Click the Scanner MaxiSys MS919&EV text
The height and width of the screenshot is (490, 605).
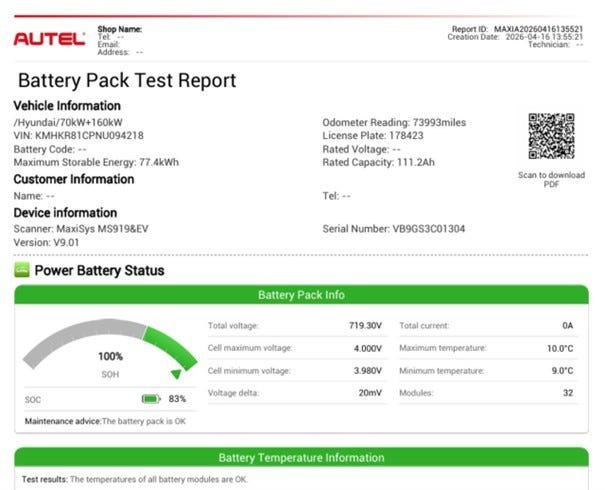tap(81, 229)
